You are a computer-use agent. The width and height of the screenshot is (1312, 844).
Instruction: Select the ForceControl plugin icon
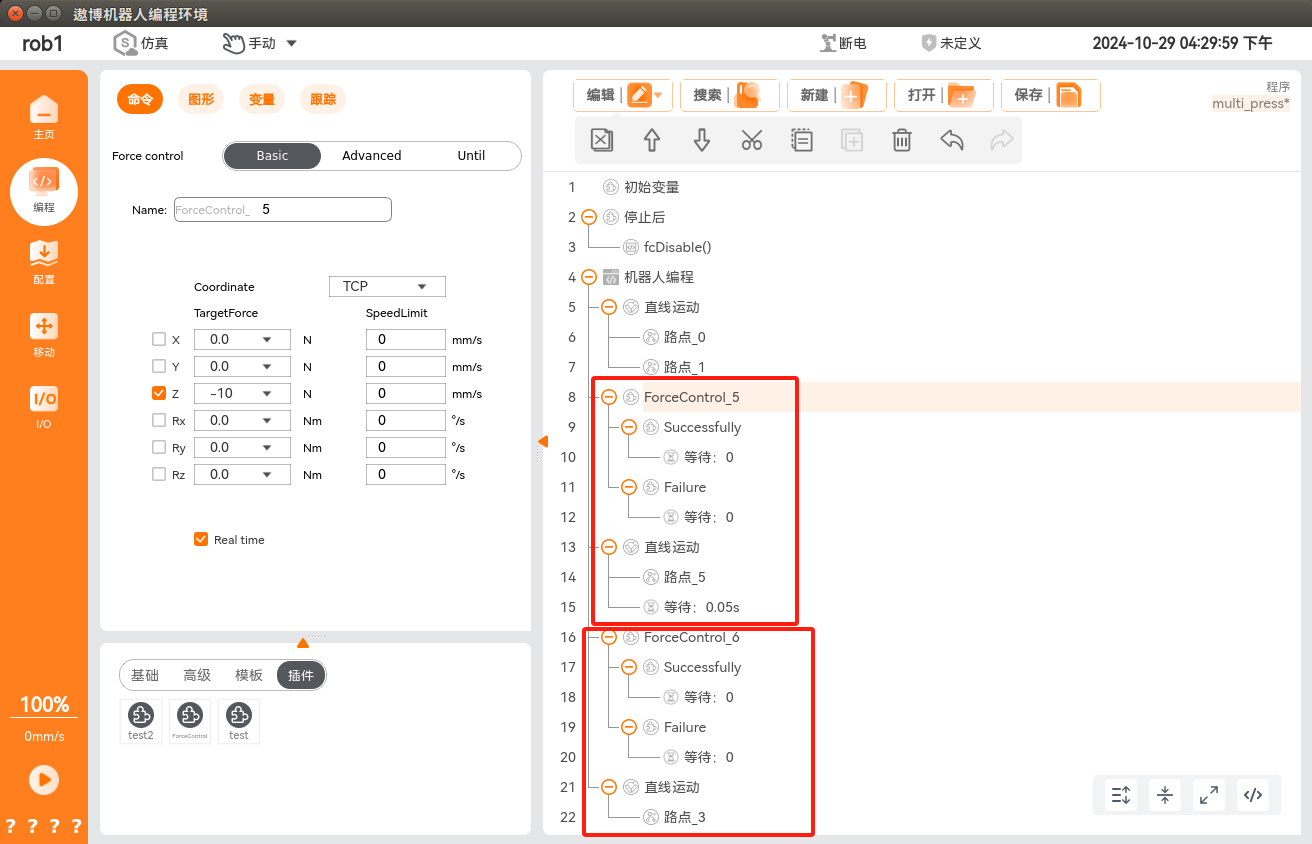point(190,720)
